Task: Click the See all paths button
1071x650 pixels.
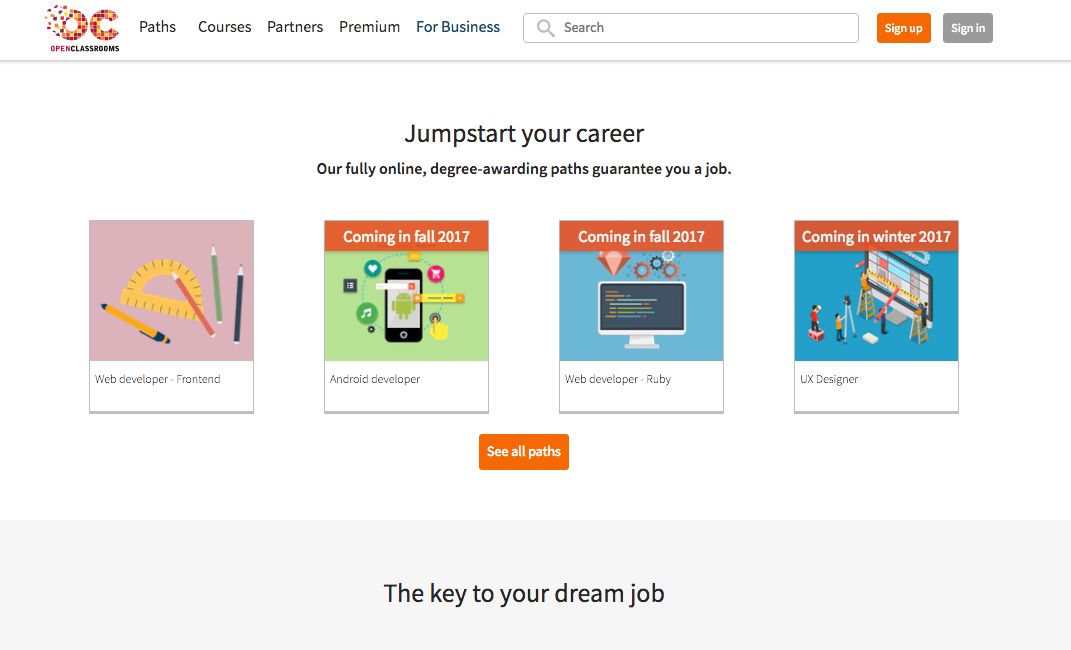Action: tap(524, 451)
